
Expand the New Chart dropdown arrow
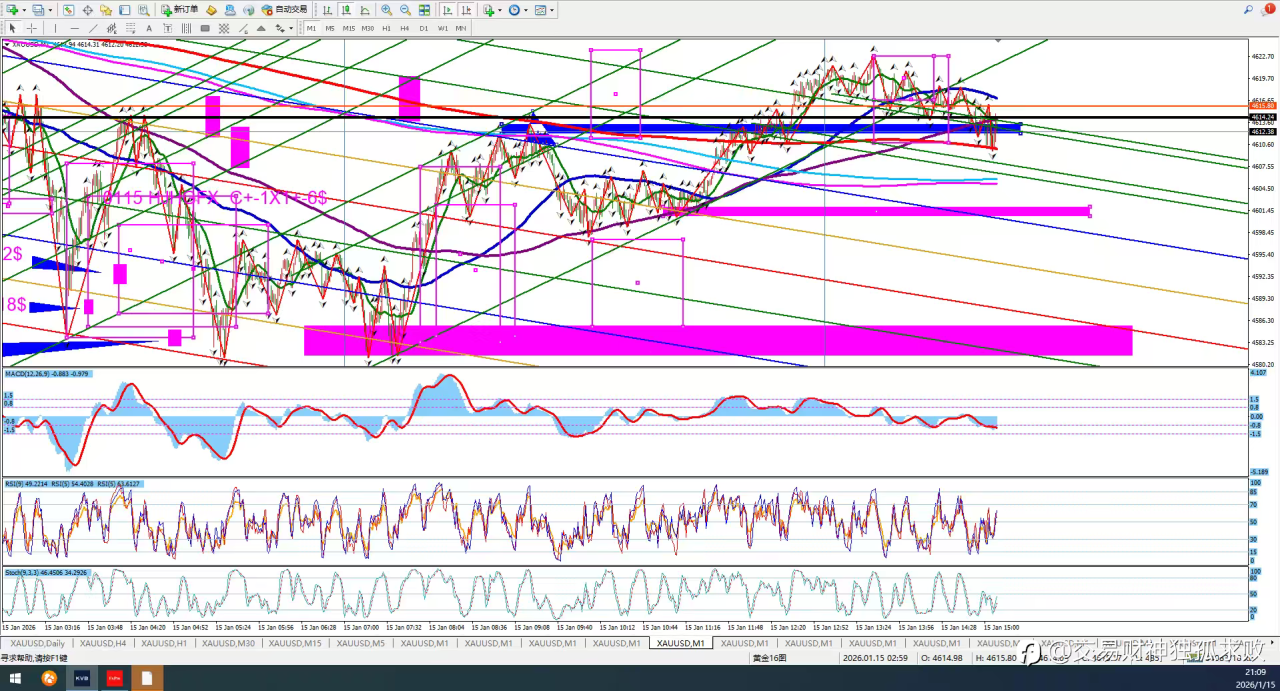coord(24,10)
